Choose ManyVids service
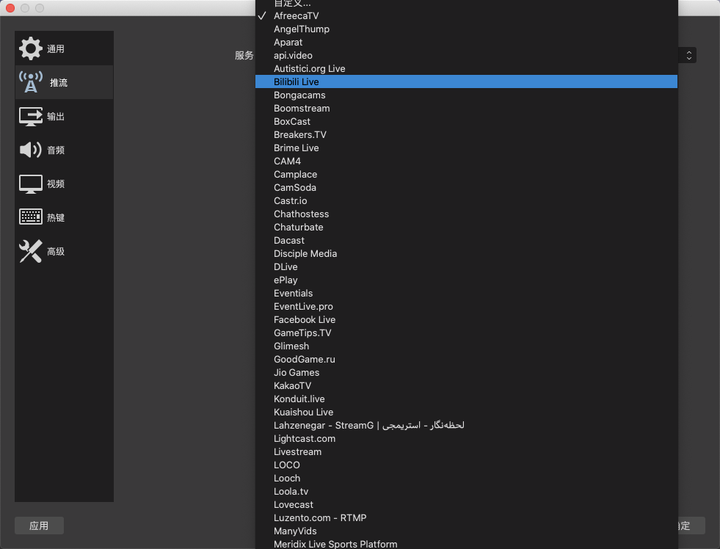Screen dimensions: 720x549 [466, 531]
